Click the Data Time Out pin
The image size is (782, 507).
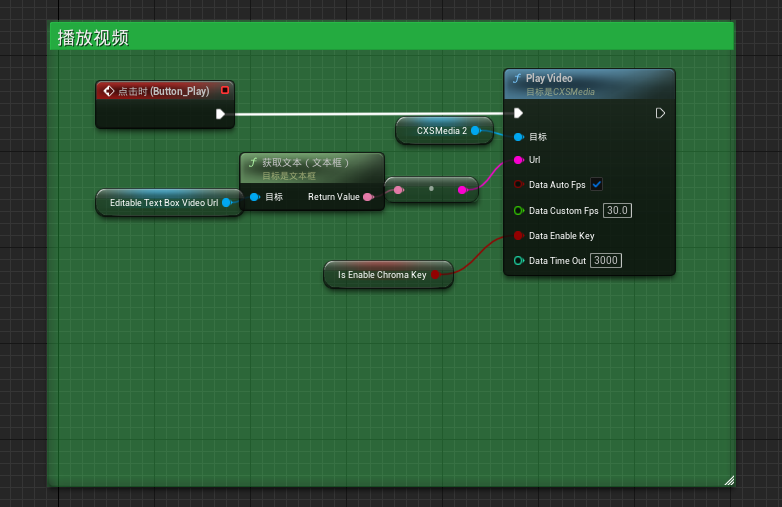pyautogui.click(x=518, y=261)
